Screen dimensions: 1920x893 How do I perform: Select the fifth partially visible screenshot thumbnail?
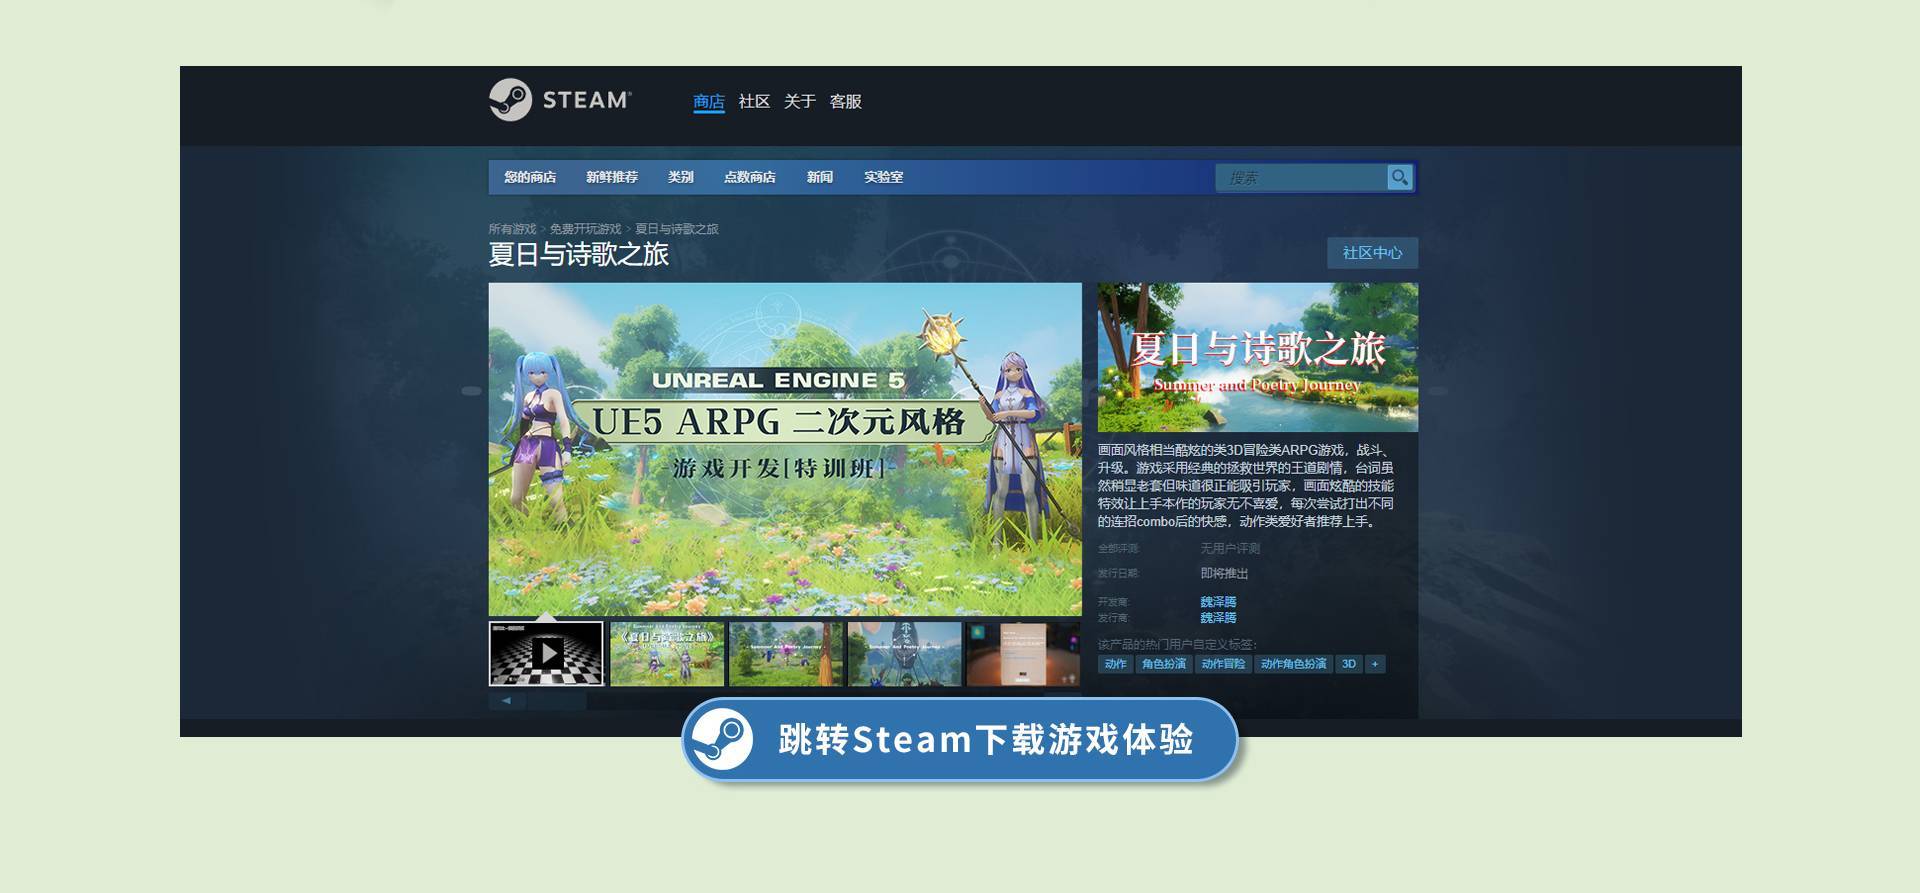tap(1024, 654)
